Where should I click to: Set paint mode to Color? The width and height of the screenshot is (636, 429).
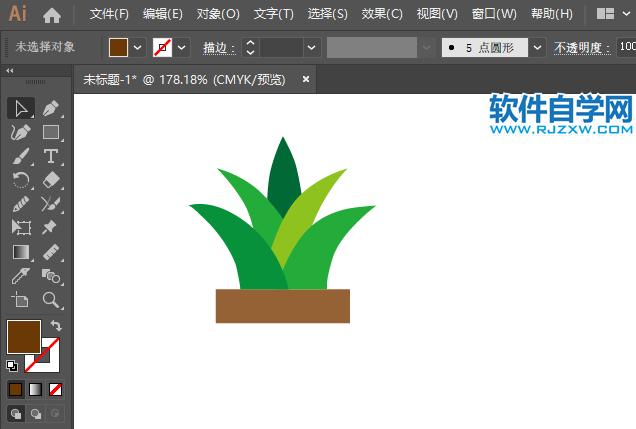pyautogui.click(x=15, y=390)
